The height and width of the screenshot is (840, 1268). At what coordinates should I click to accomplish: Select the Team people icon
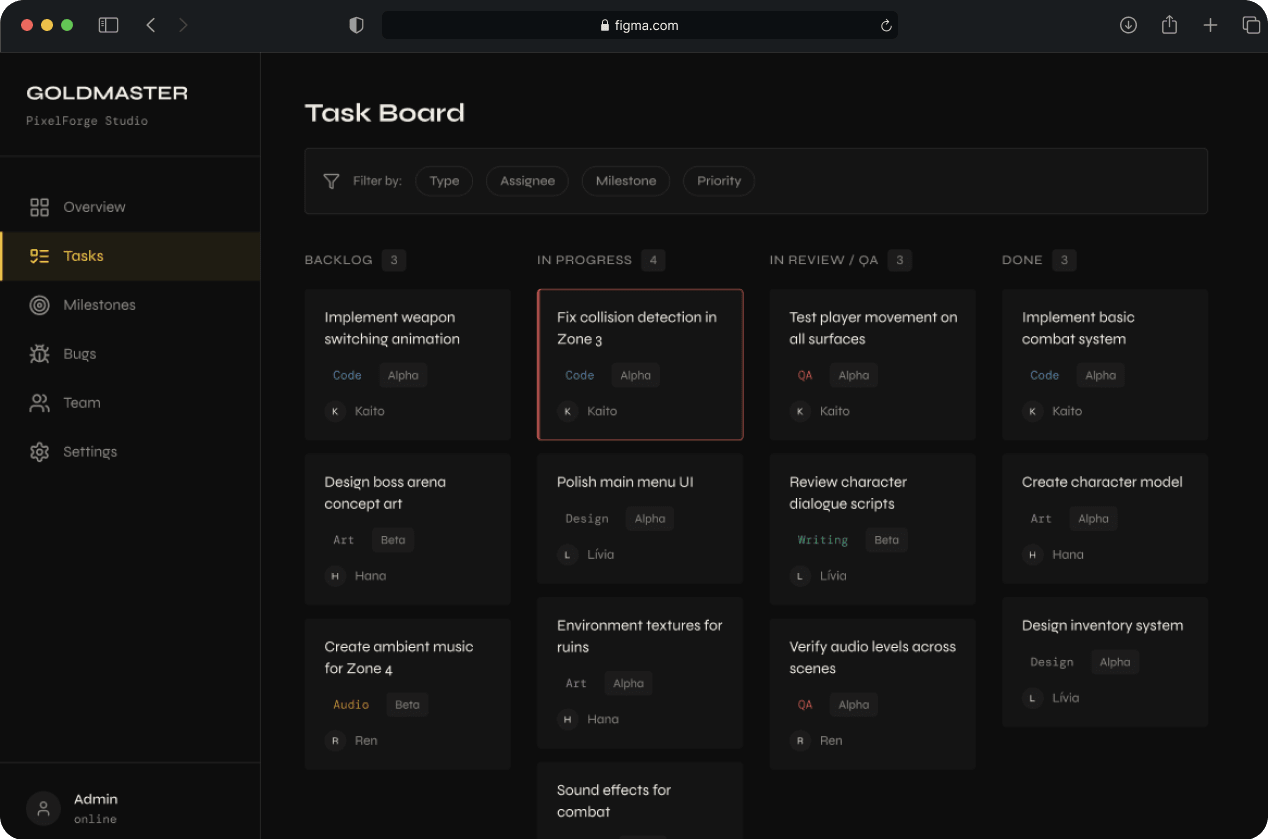(39, 402)
